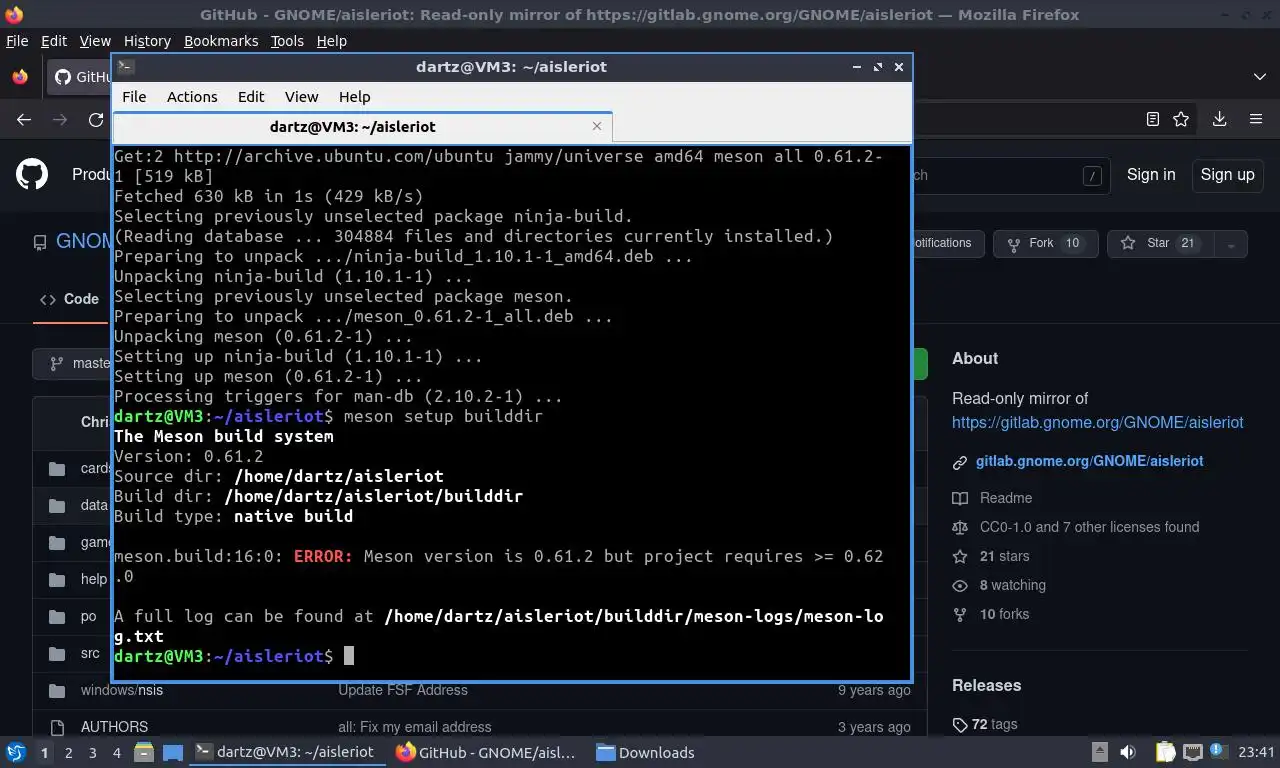
Task: Fork the aisleriot repository
Action: (x=1045, y=243)
